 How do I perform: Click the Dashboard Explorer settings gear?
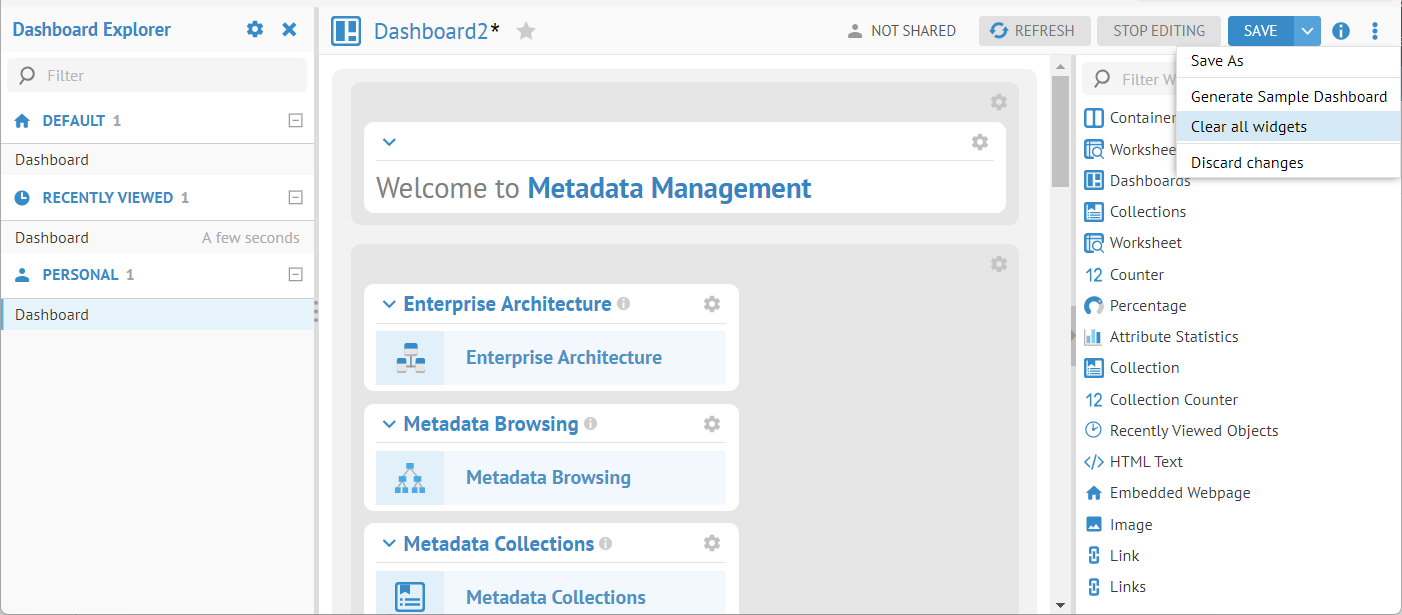(x=255, y=30)
